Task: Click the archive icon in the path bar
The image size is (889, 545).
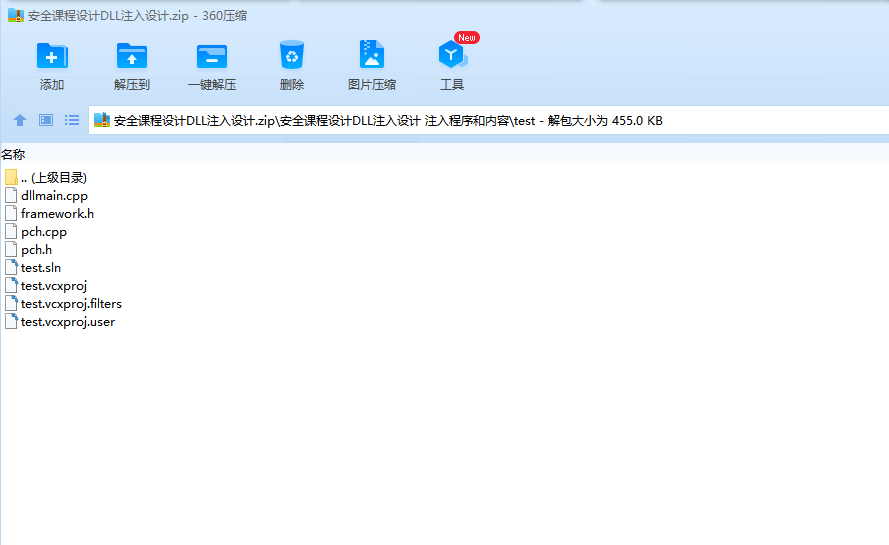Action: pyautogui.click(x=101, y=120)
